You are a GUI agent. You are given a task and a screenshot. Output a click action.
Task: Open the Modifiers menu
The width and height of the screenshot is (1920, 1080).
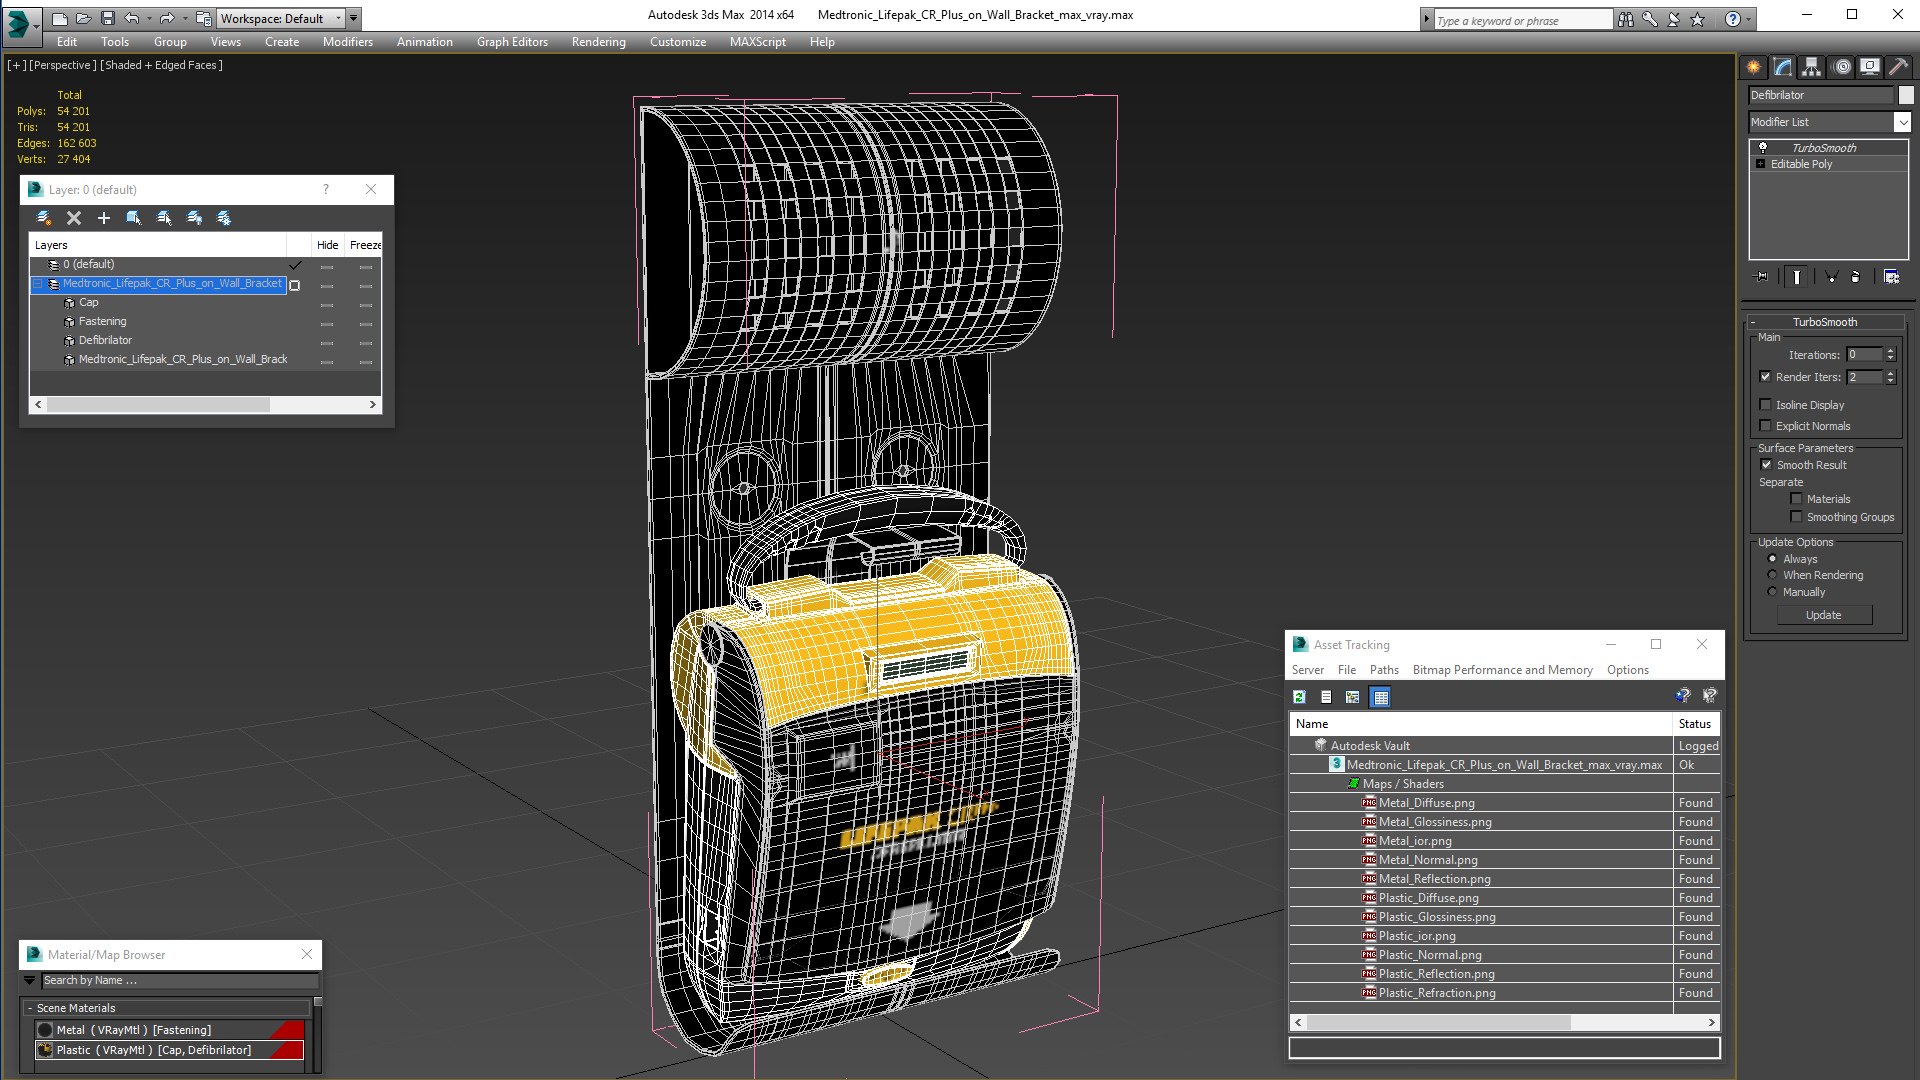(x=347, y=42)
